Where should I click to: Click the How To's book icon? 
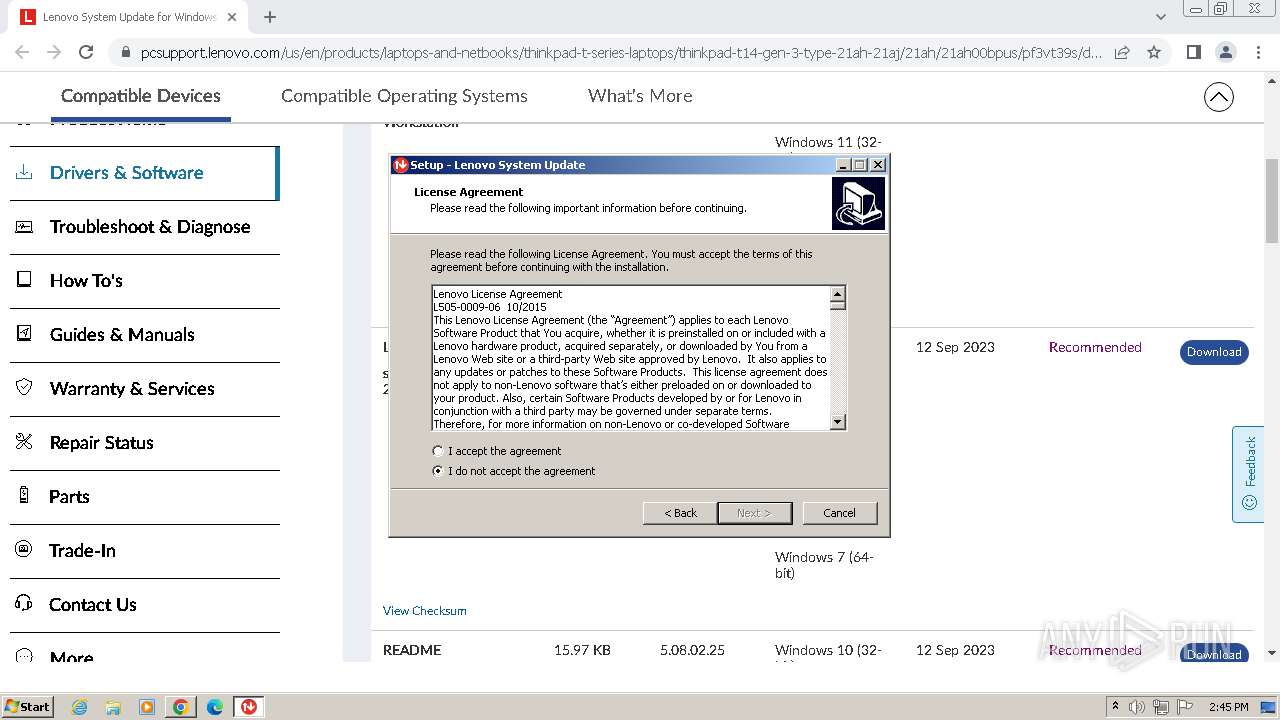point(24,280)
